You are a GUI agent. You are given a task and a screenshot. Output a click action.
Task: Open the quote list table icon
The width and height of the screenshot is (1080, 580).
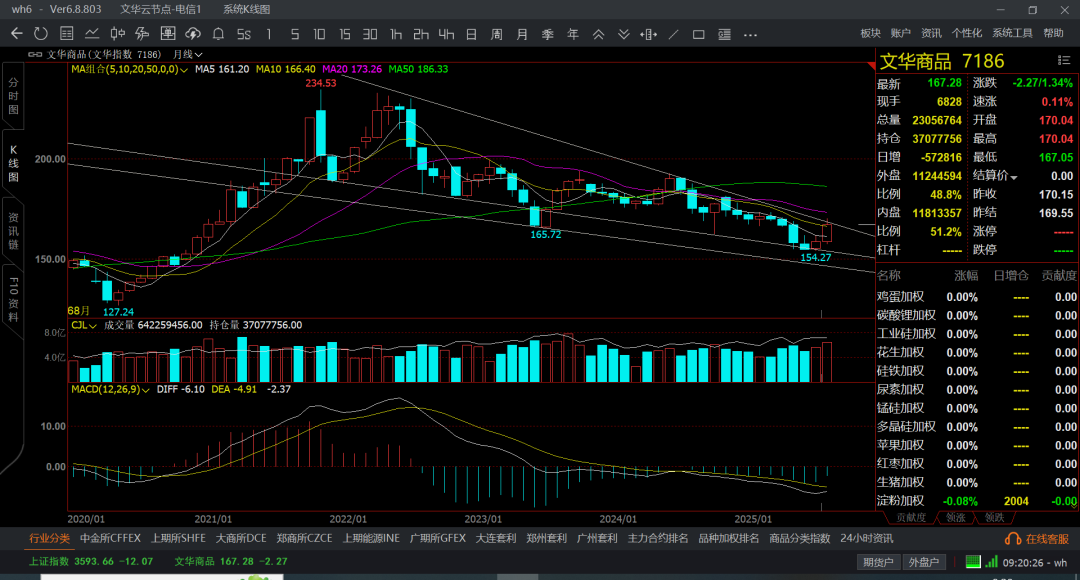click(67, 34)
